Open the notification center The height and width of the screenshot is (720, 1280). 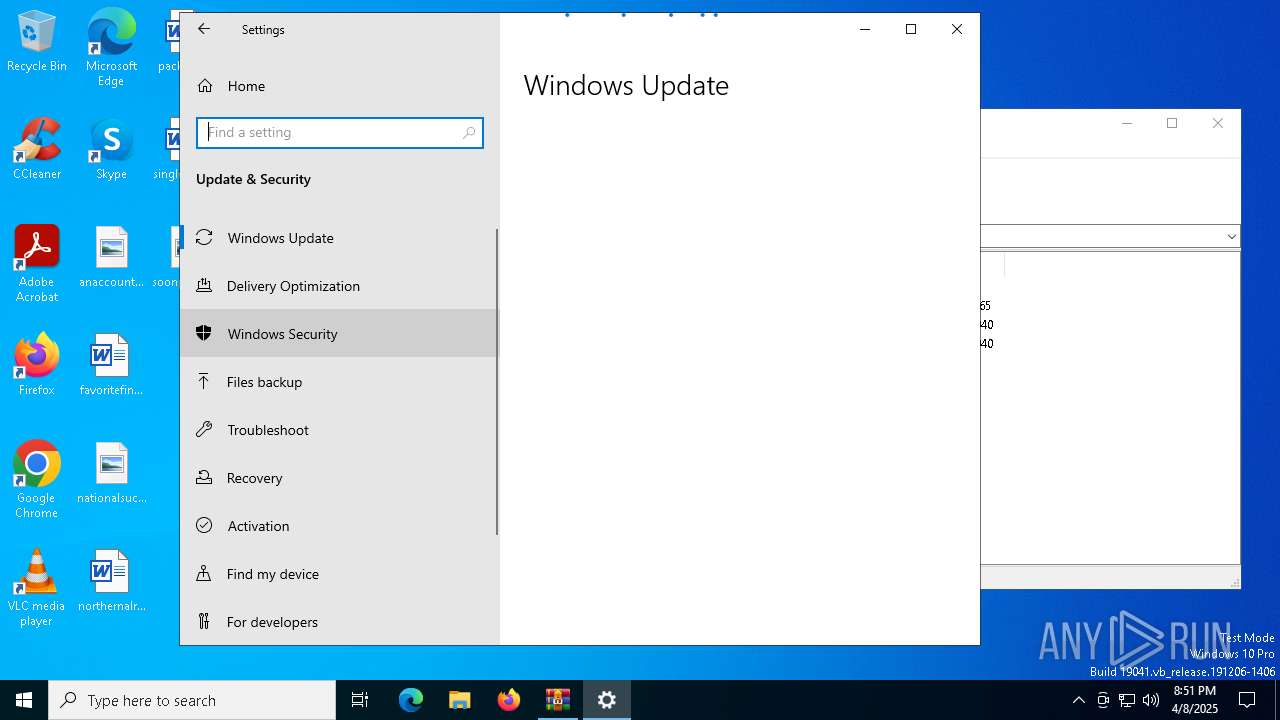tap(1247, 700)
